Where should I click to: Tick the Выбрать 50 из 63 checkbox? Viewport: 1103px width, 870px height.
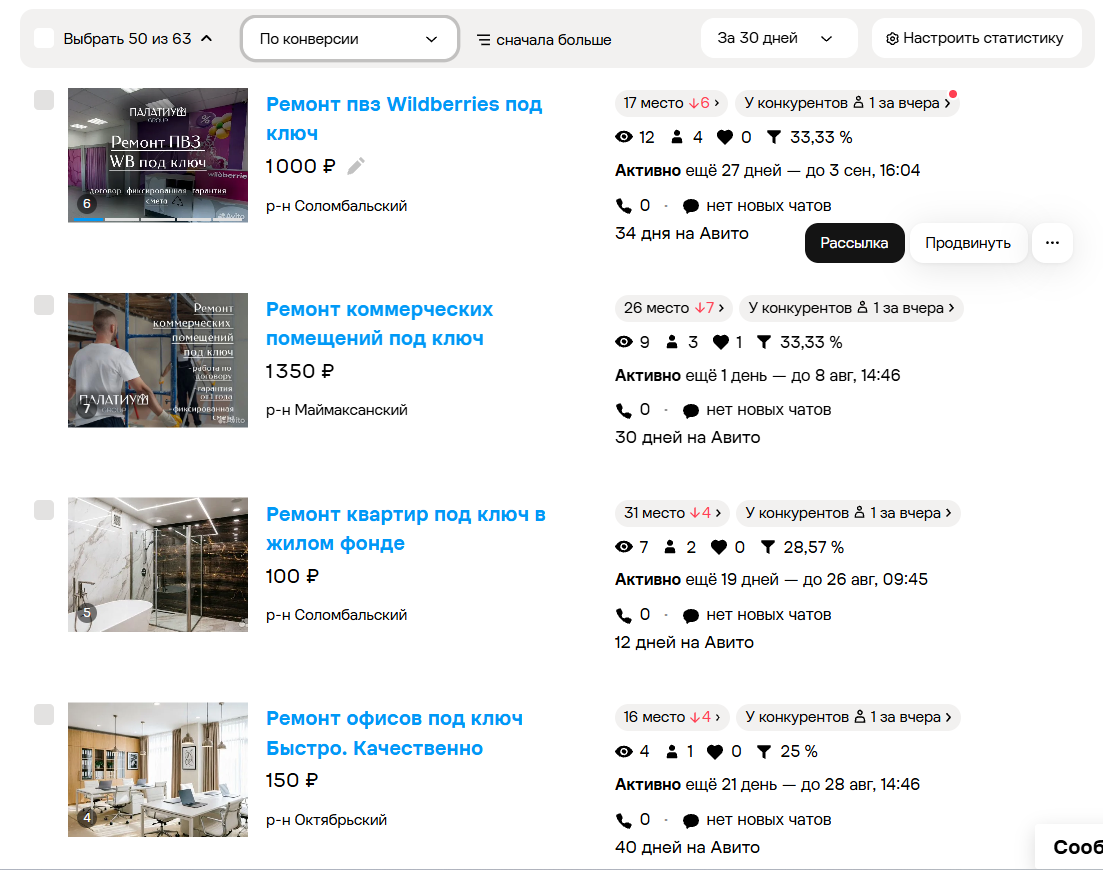(44, 38)
